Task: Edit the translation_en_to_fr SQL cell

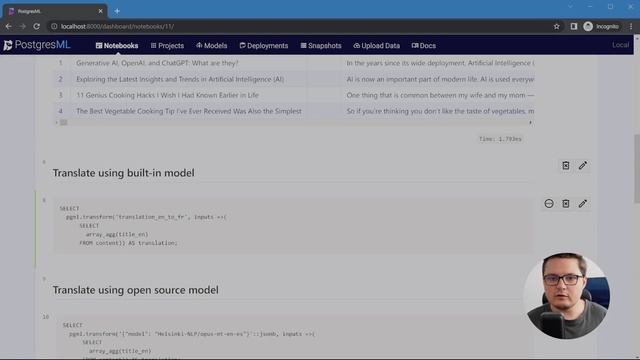Action: 582,203
